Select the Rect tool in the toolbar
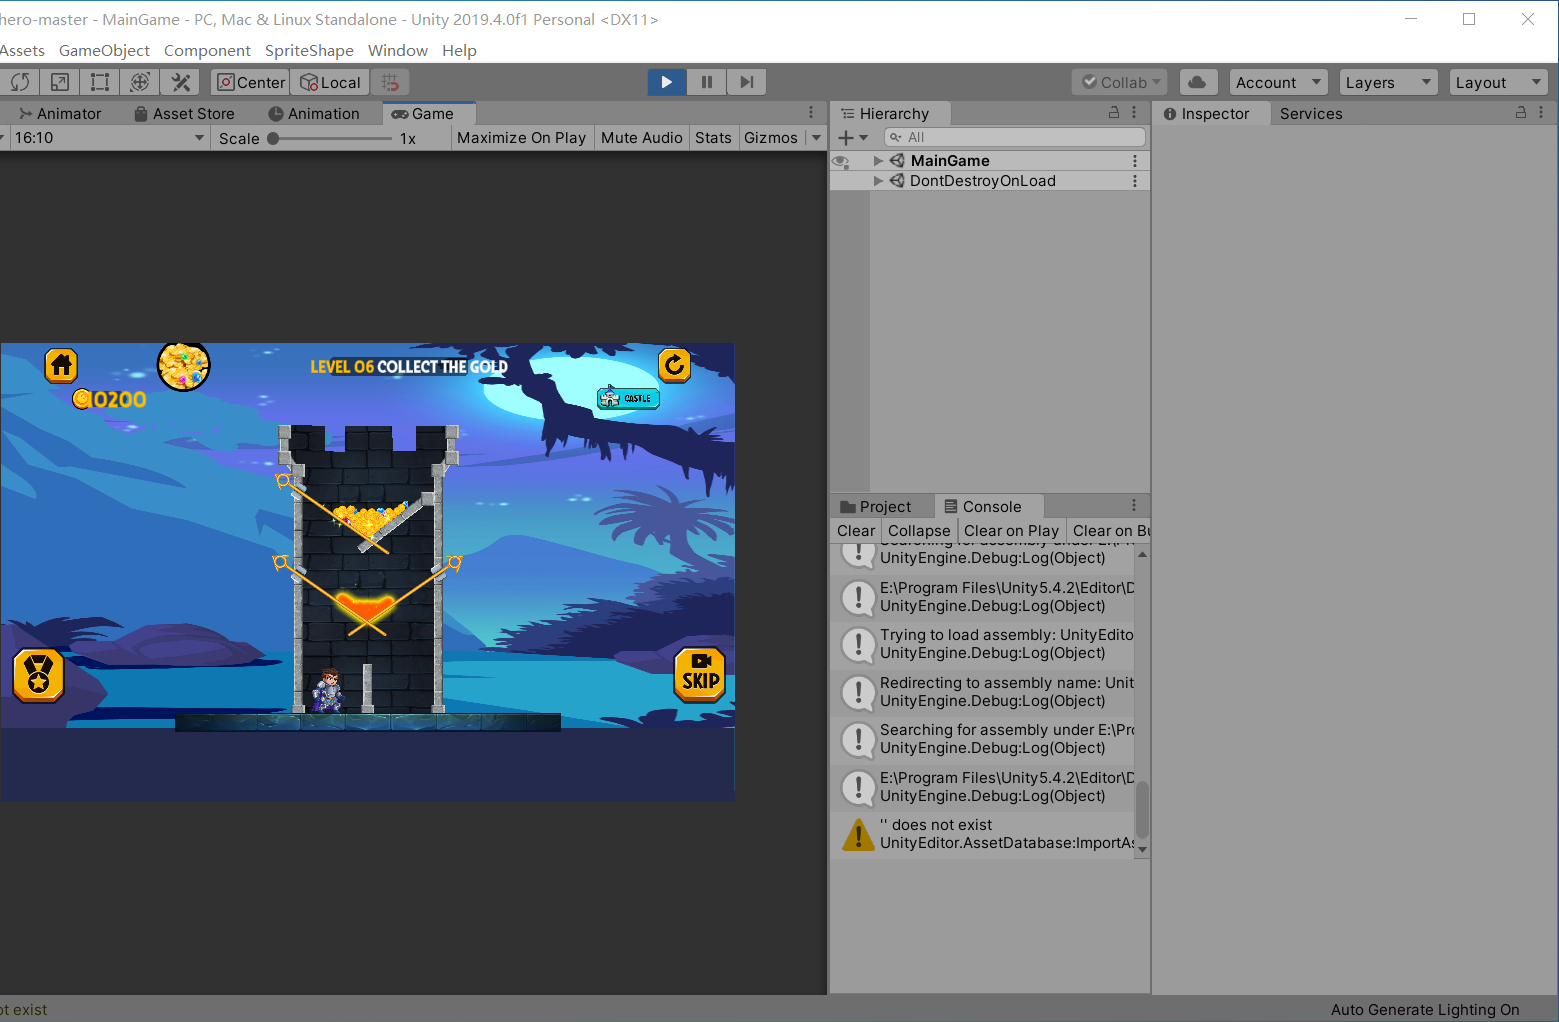This screenshot has height=1022, width=1559. click(x=100, y=82)
